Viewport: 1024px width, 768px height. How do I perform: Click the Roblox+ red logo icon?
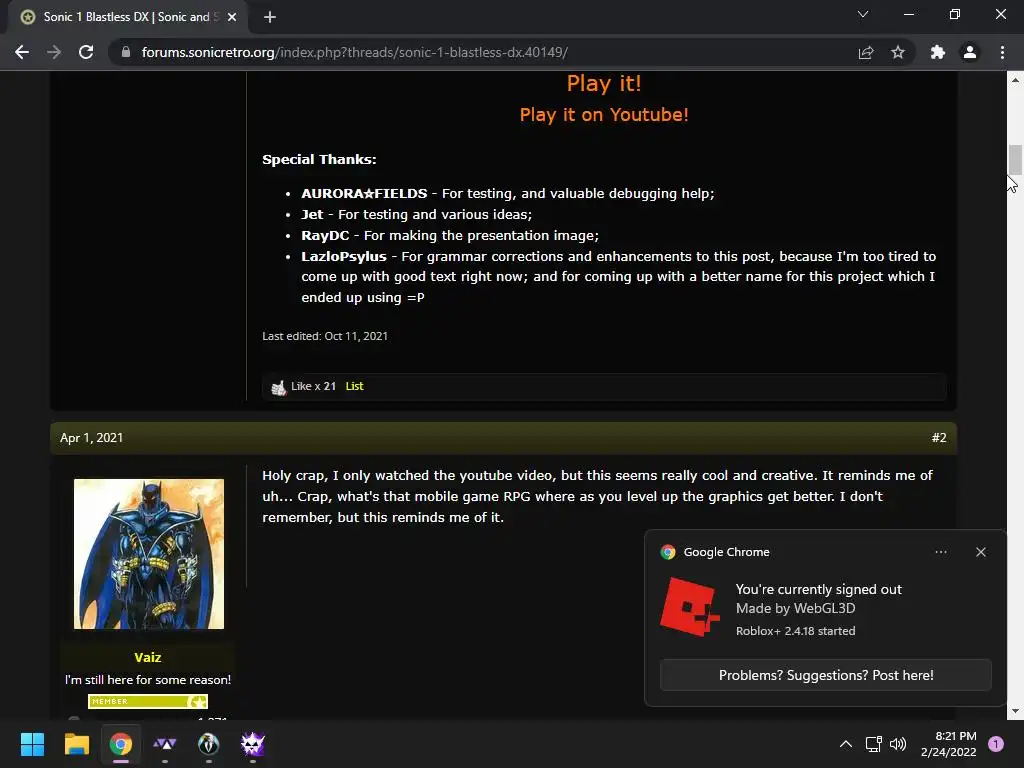click(690, 607)
